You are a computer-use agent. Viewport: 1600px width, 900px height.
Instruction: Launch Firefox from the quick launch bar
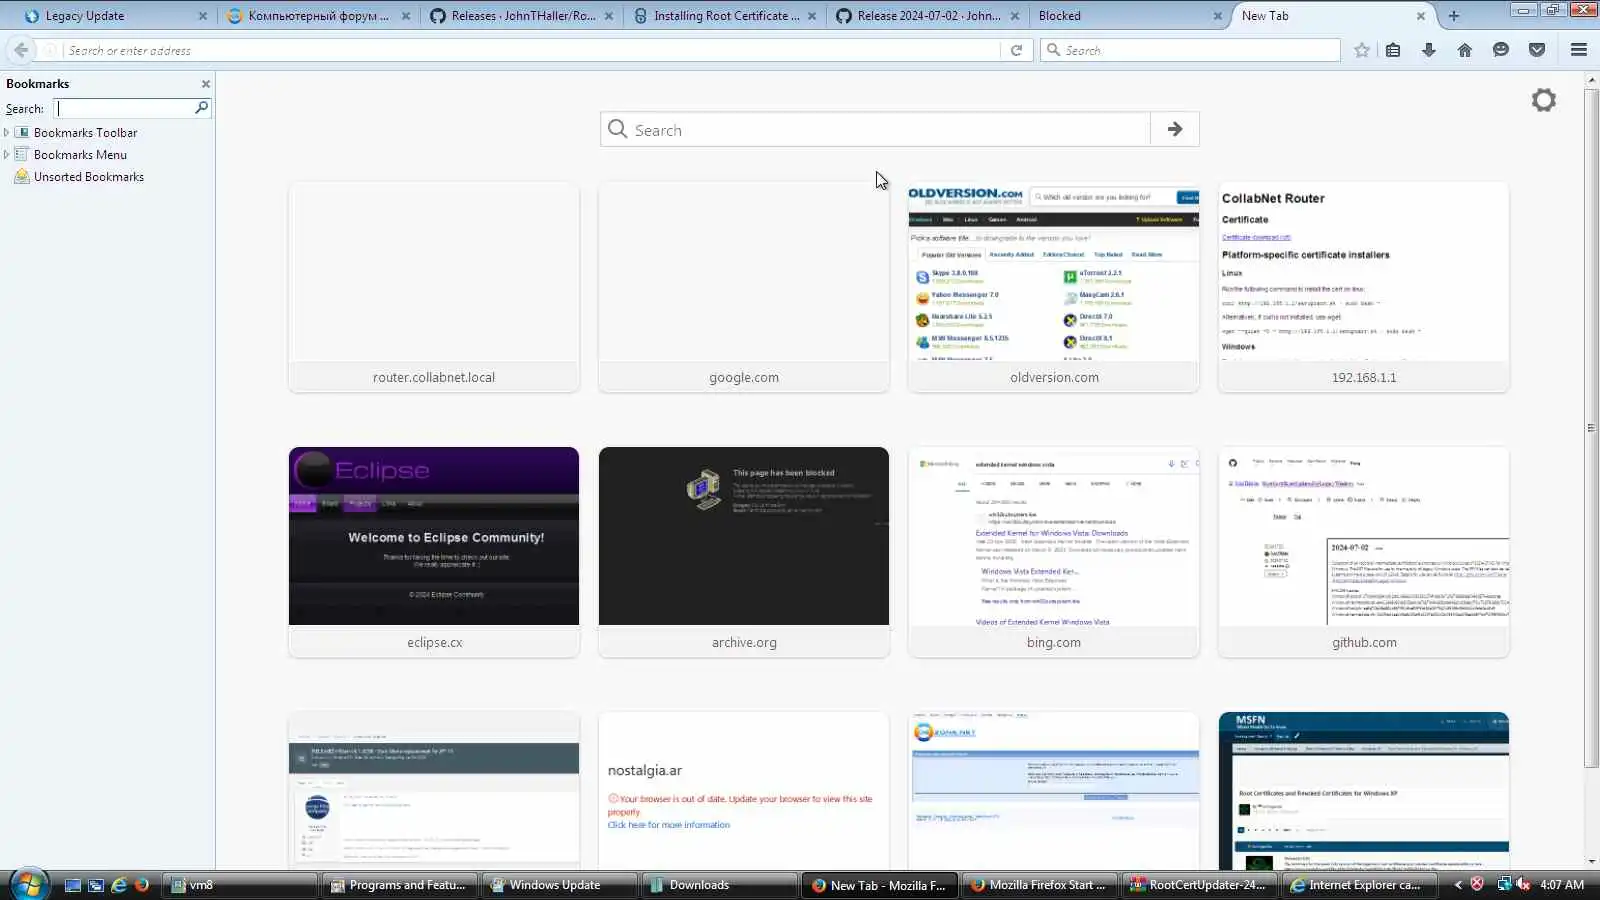(142, 885)
